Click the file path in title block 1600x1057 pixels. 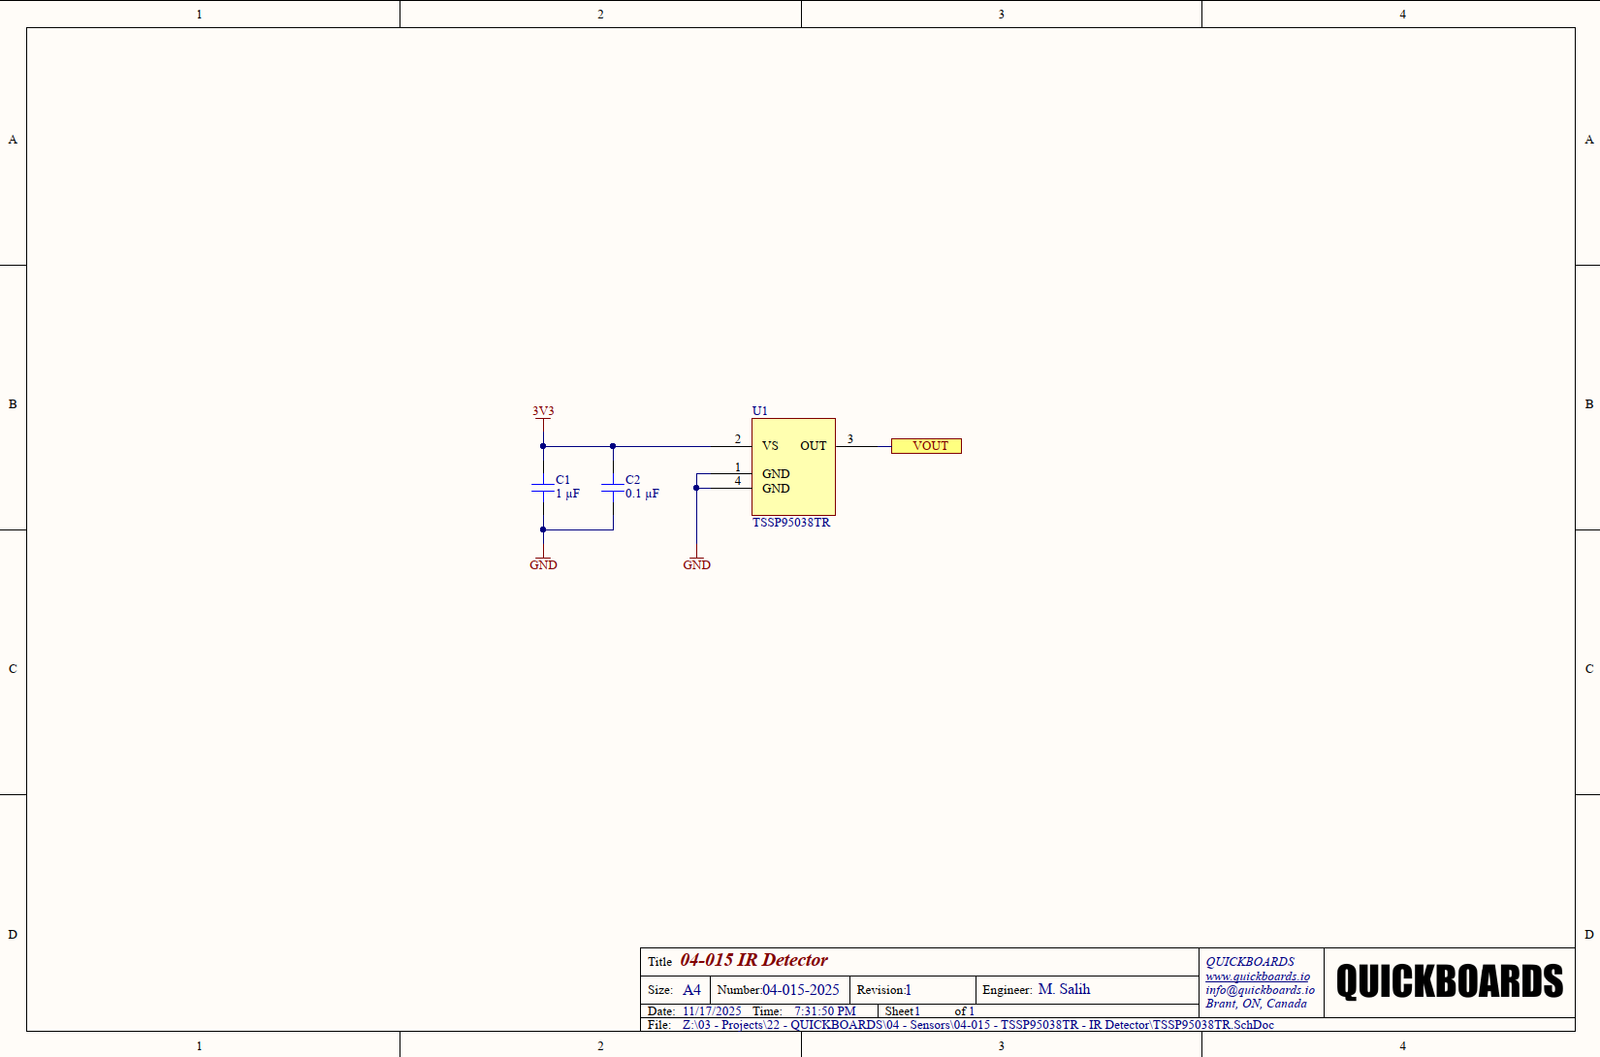(x=978, y=1025)
